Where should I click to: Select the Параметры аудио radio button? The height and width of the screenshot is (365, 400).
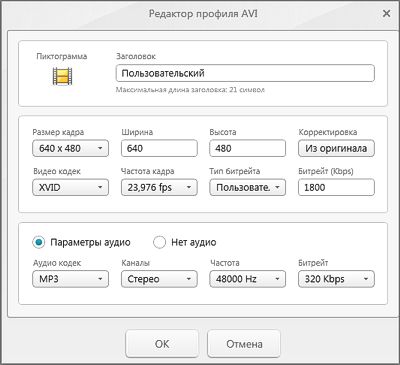click(39, 242)
